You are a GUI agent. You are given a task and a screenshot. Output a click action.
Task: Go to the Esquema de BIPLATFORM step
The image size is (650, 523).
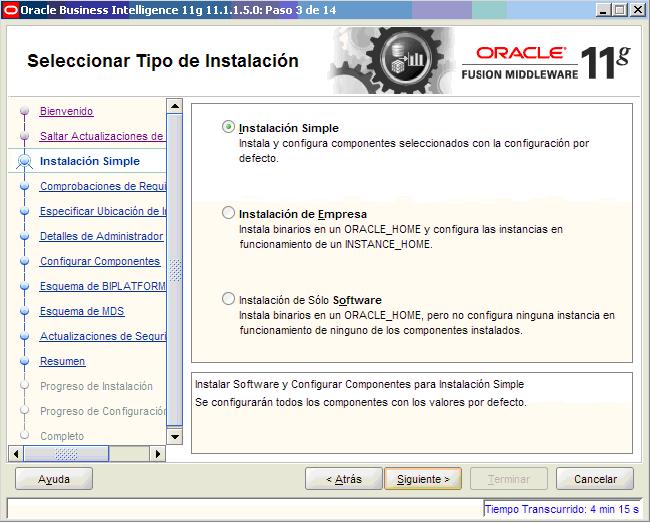103,286
